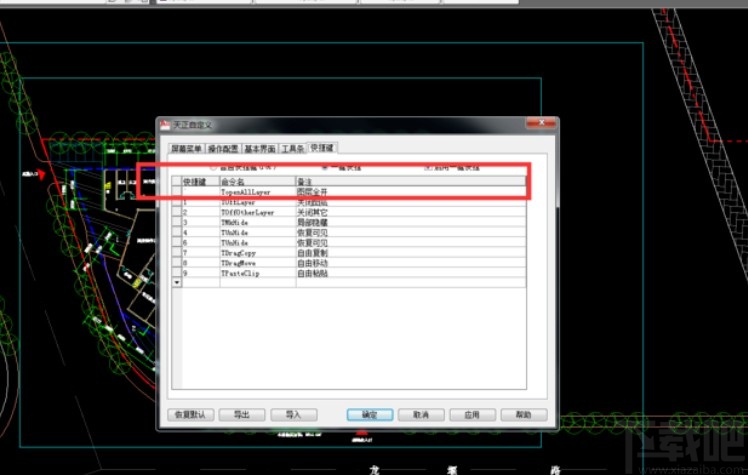Viewport: 748px width, 475px height.
Task: Select the TOffLayer command cell
Action: click(x=258, y=202)
